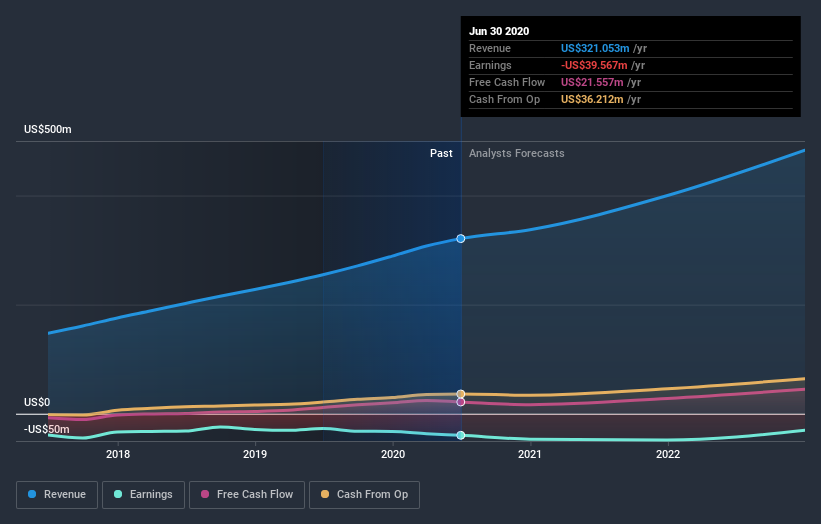Click the US$36.212m cash from op value
The height and width of the screenshot is (524, 821).
pos(592,99)
